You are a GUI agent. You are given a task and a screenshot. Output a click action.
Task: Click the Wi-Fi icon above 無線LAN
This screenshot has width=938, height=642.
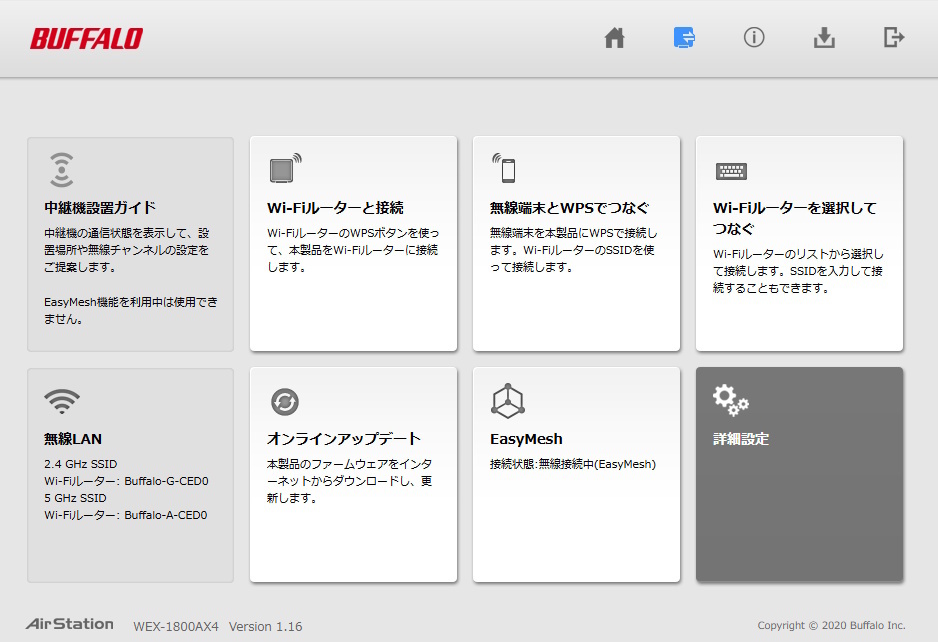pos(62,401)
